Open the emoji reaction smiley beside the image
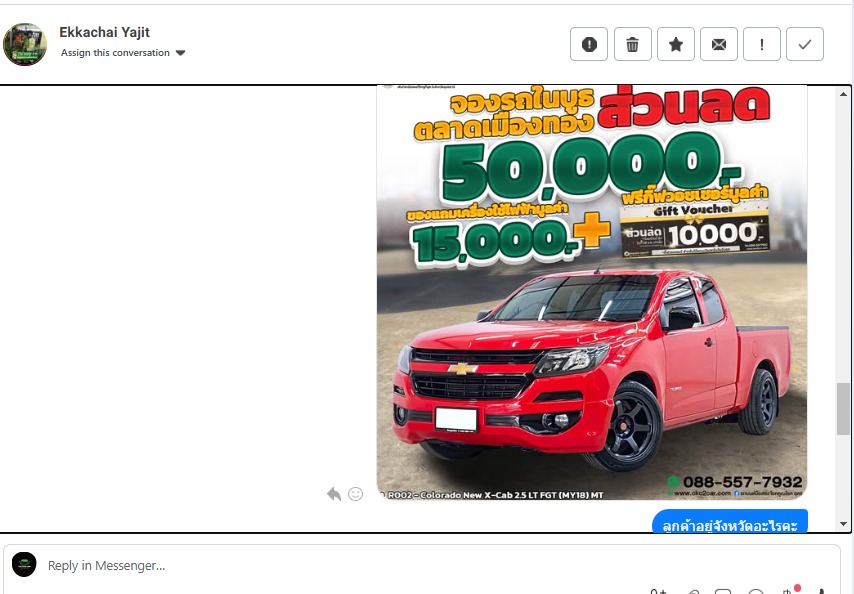 click(x=355, y=493)
